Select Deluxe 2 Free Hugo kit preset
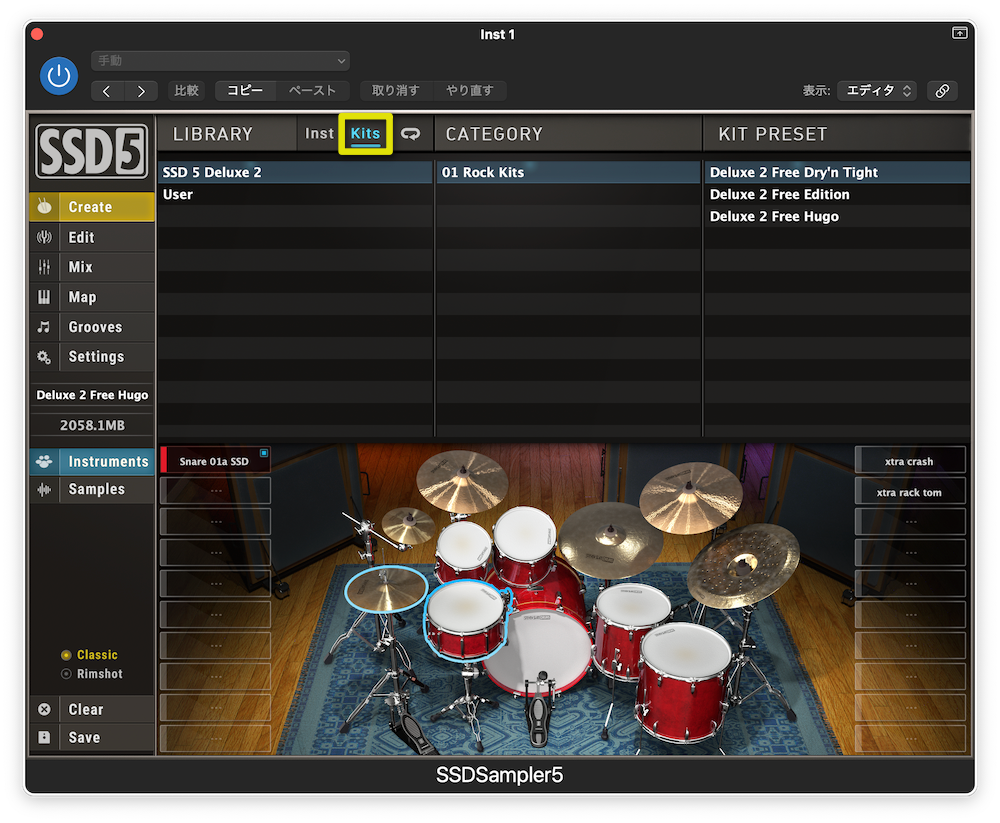Screen dimensions: 1000x823 pos(774,216)
